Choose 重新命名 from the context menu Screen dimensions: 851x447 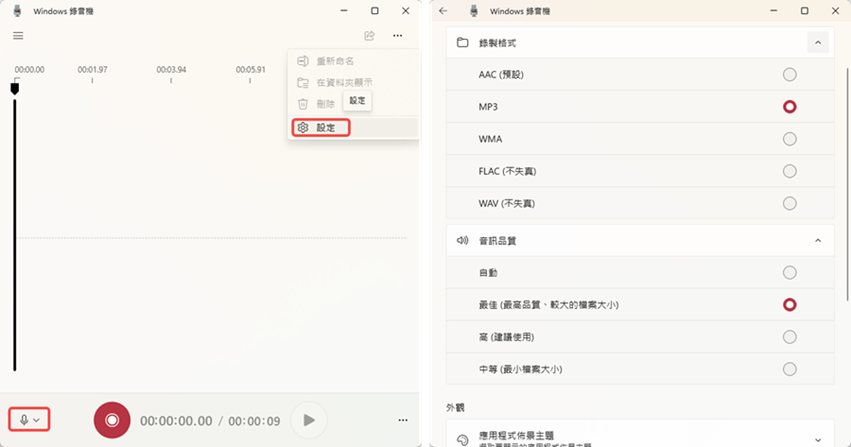[x=354, y=61]
